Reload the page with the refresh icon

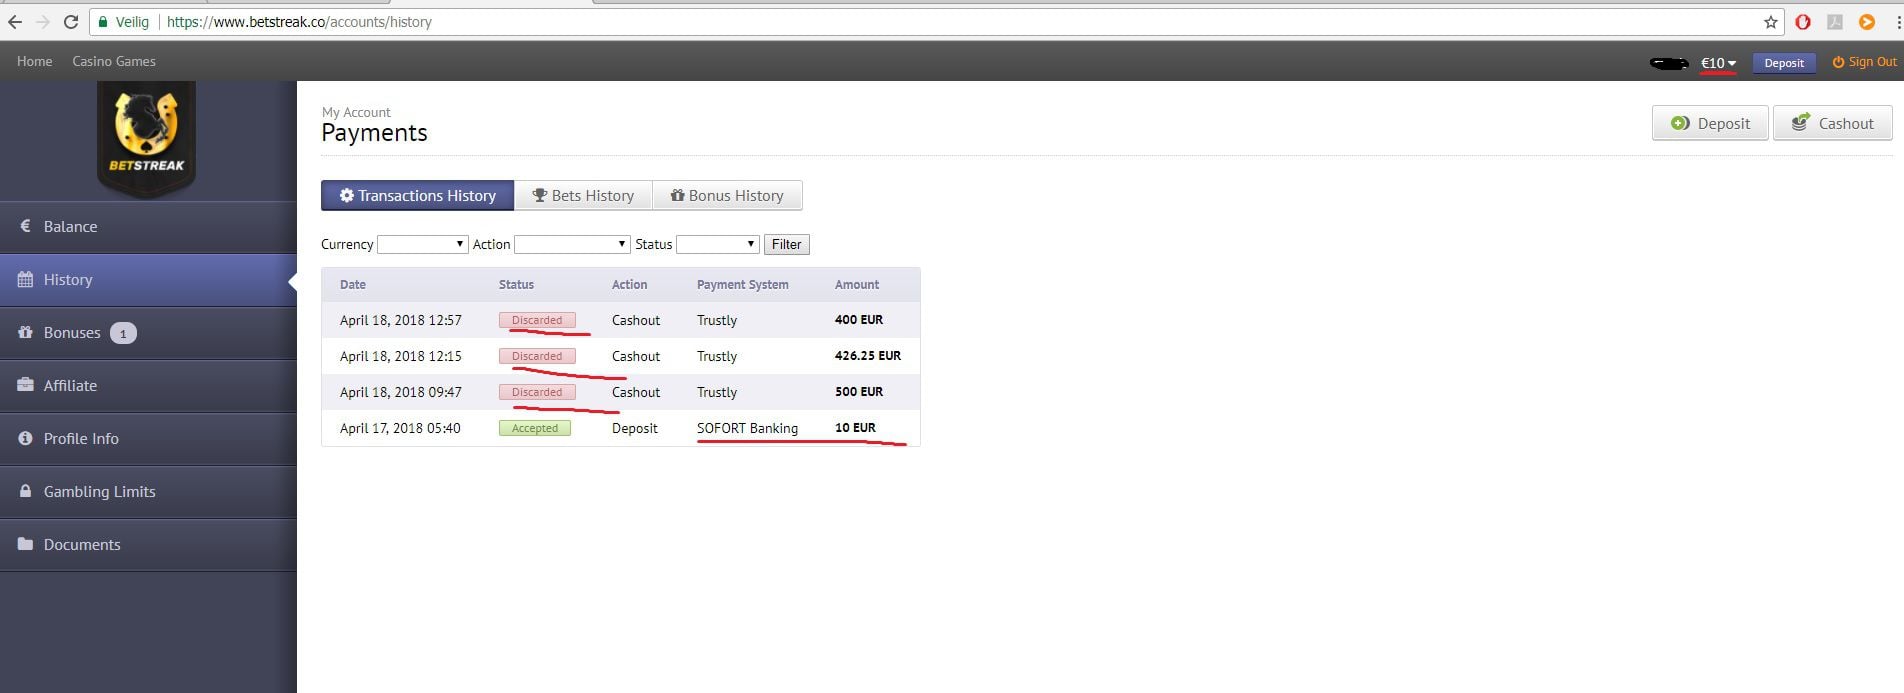click(70, 21)
